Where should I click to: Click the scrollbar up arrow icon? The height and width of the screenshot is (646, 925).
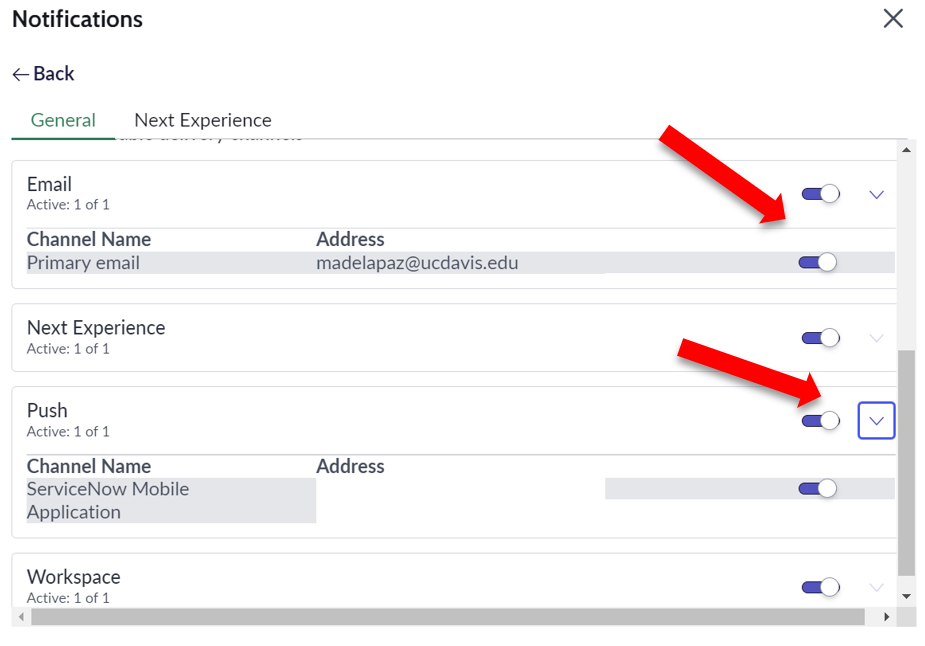[906, 149]
